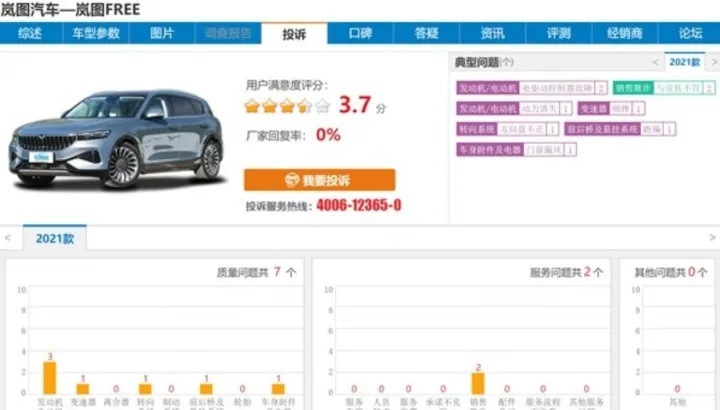This screenshot has width=720, height=410.
Task: Open the 答疑 tab
Action: coord(426,33)
